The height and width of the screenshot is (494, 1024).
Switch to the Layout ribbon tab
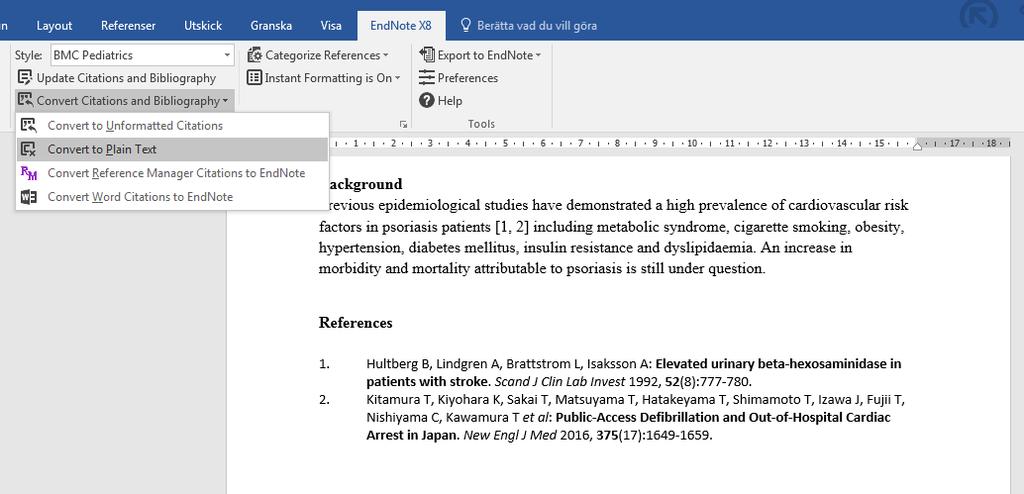[x=54, y=25]
